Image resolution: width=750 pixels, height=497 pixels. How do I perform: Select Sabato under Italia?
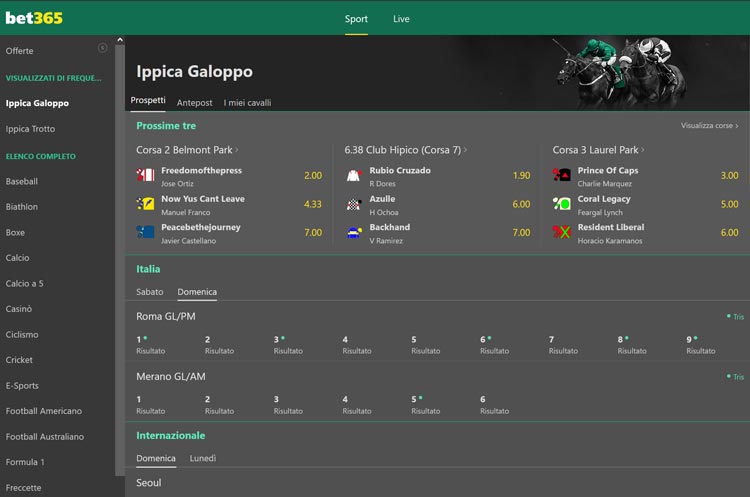tap(150, 292)
